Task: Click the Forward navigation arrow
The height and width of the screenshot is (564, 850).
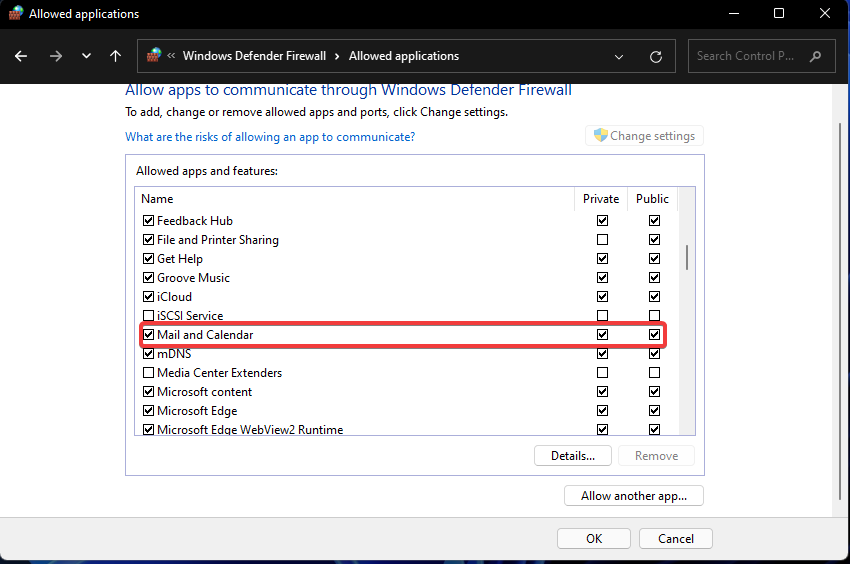Action: coord(56,56)
